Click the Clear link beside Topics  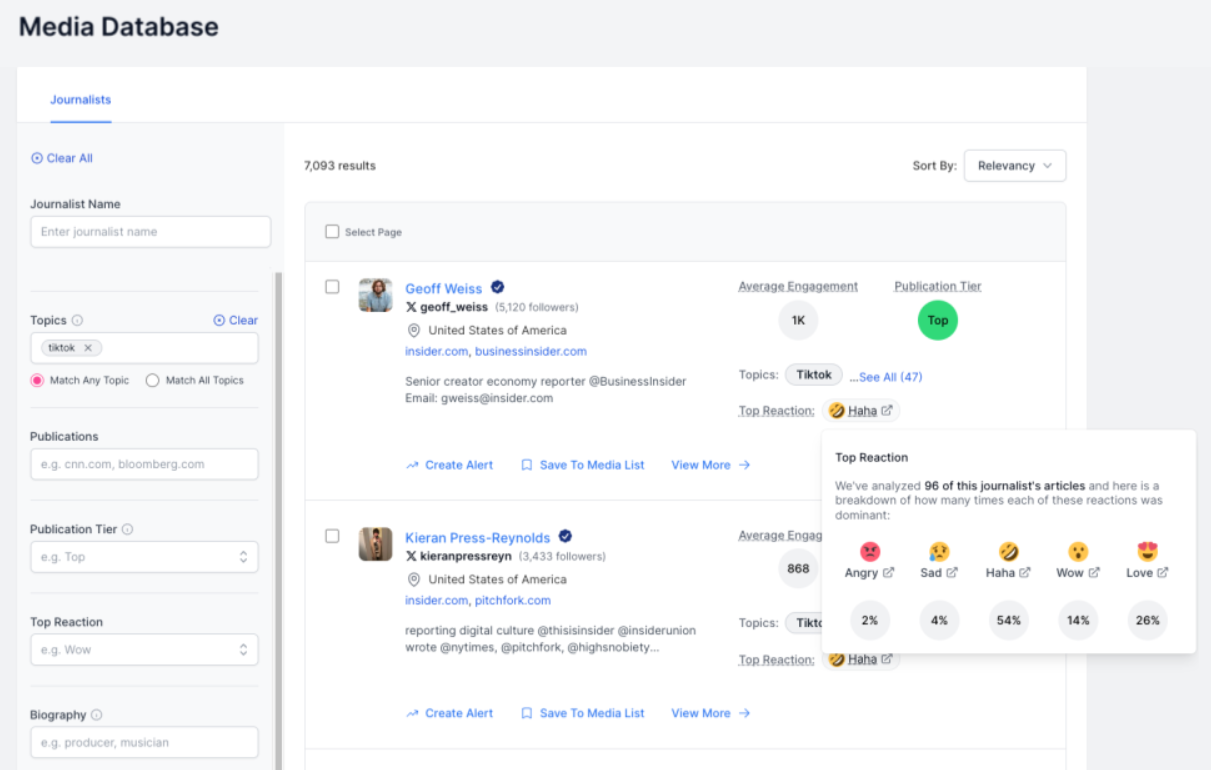[236, 320]
